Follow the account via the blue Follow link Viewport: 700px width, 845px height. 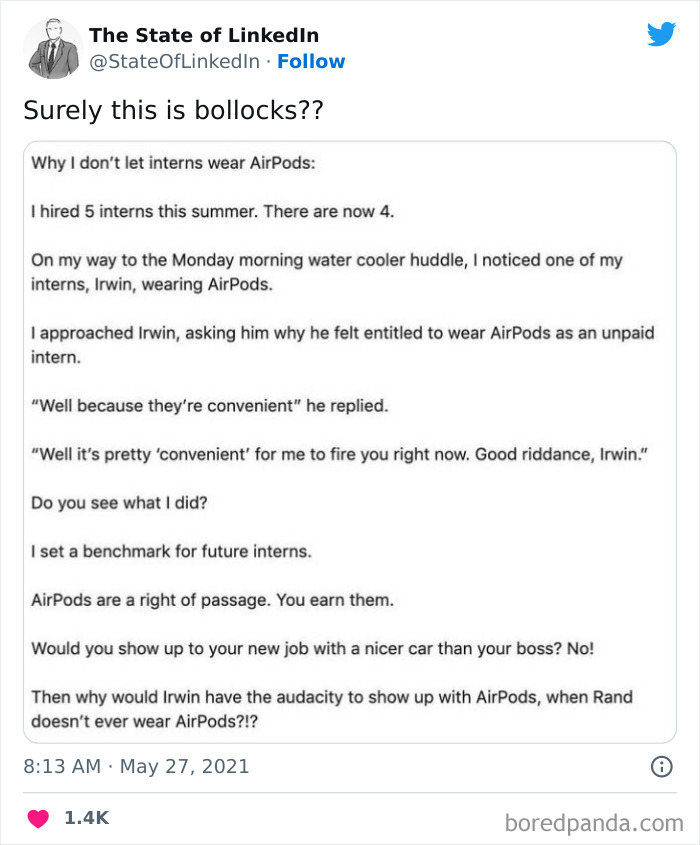pos(312,62)
